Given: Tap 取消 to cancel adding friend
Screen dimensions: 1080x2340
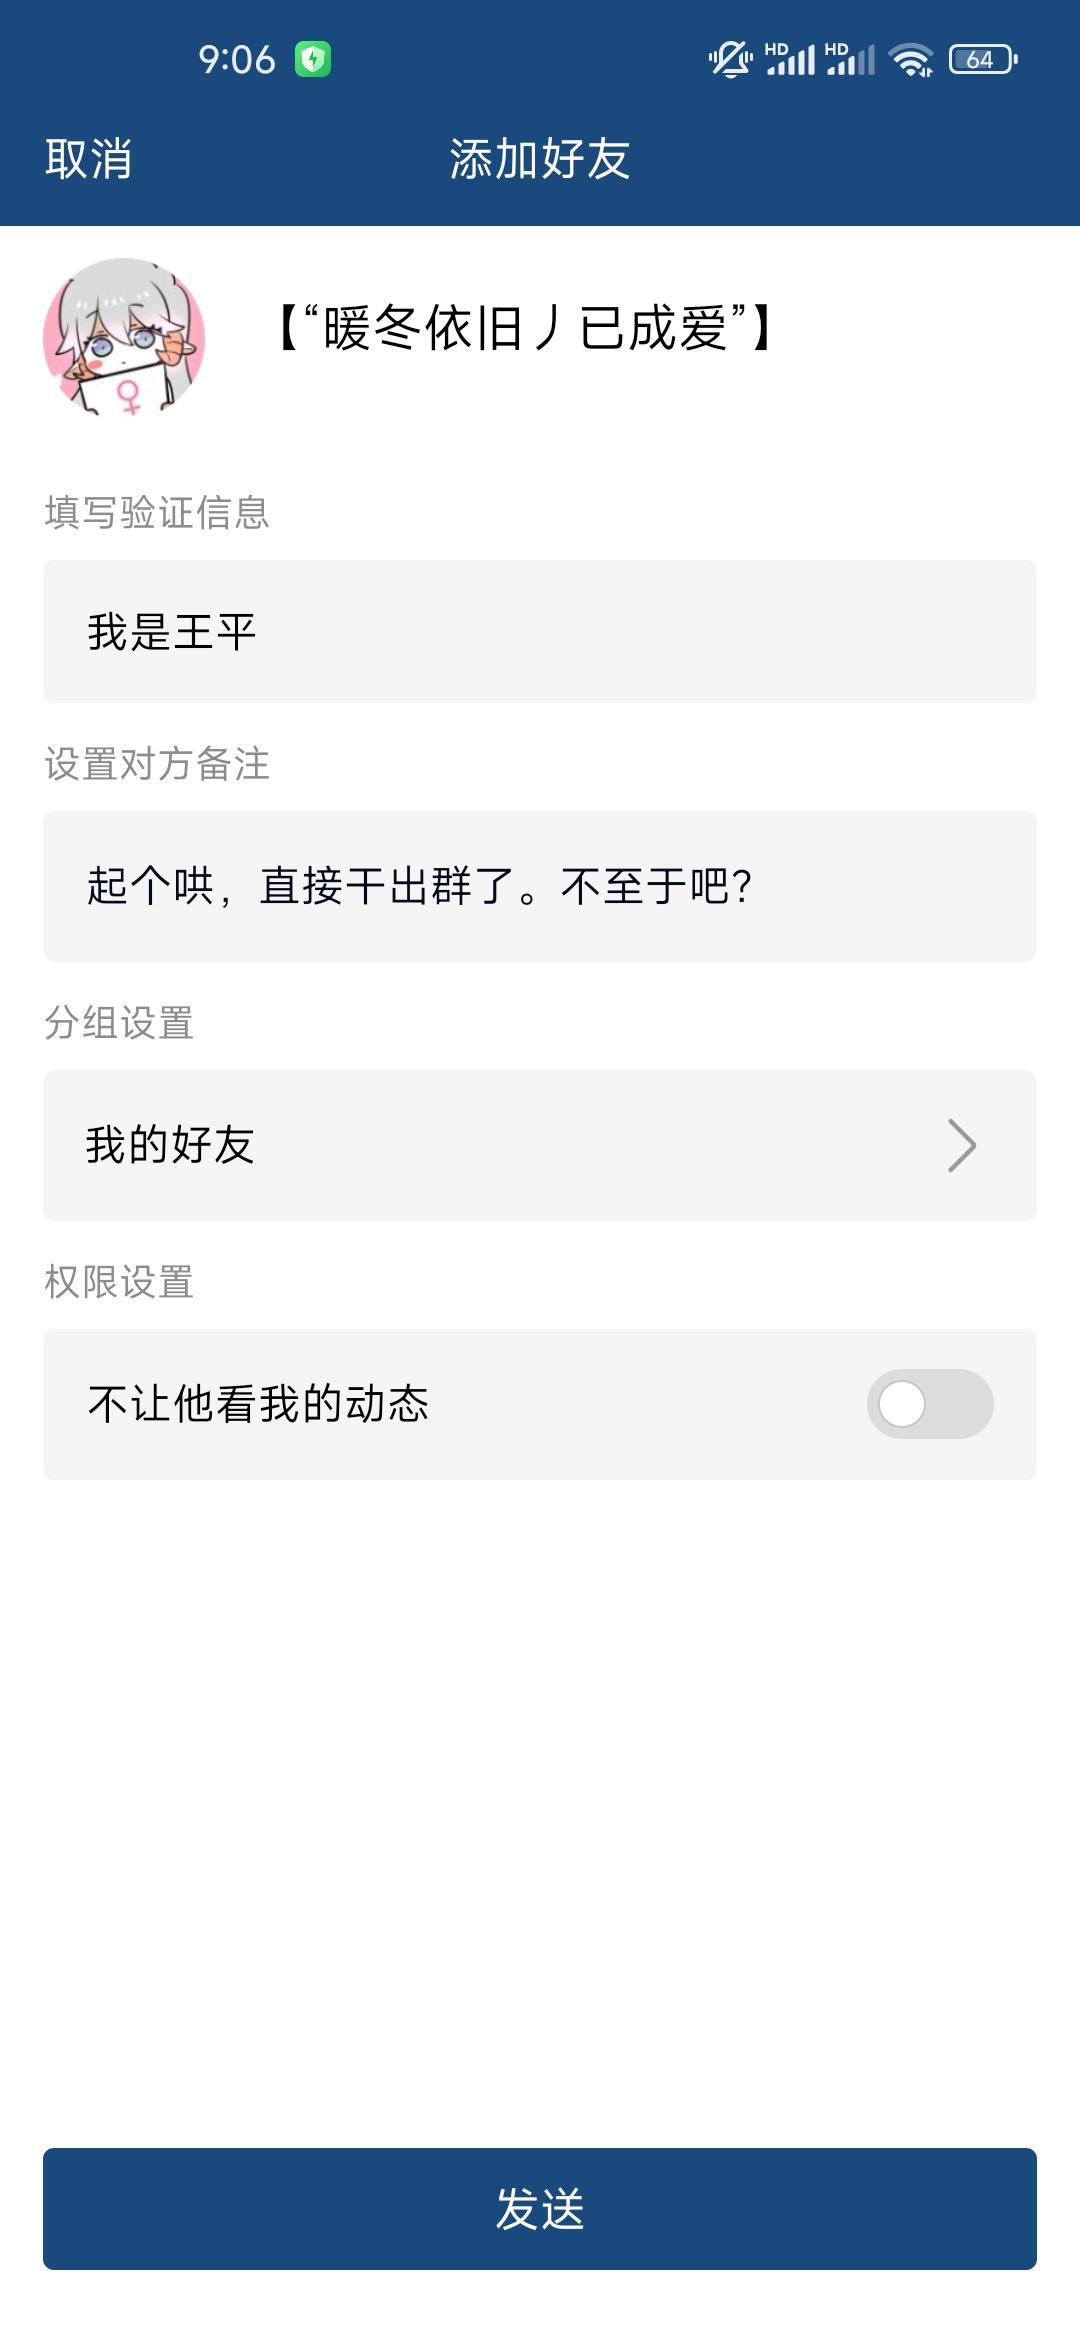Looking at the screenshot, I should pos(88,159).
